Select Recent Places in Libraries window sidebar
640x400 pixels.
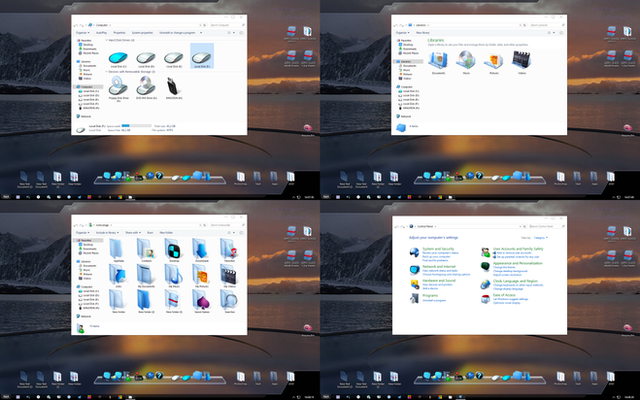pyautogui.click(x=408, y=53)
